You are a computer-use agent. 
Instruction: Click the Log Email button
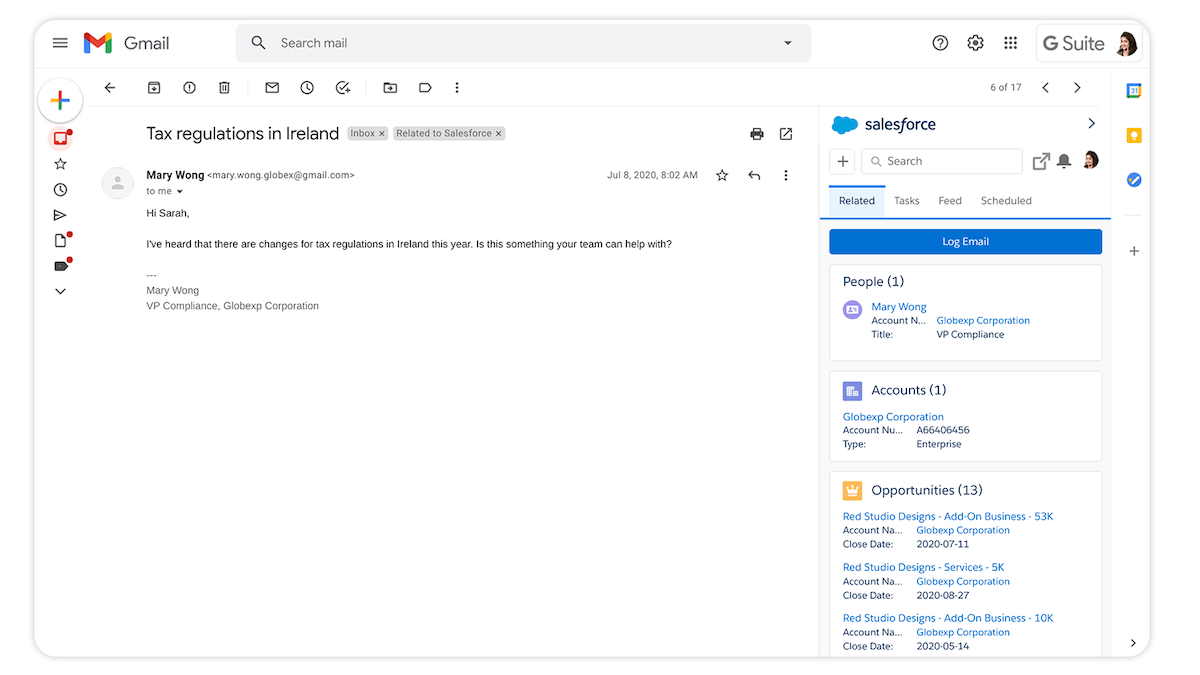(x=965, y=242)
